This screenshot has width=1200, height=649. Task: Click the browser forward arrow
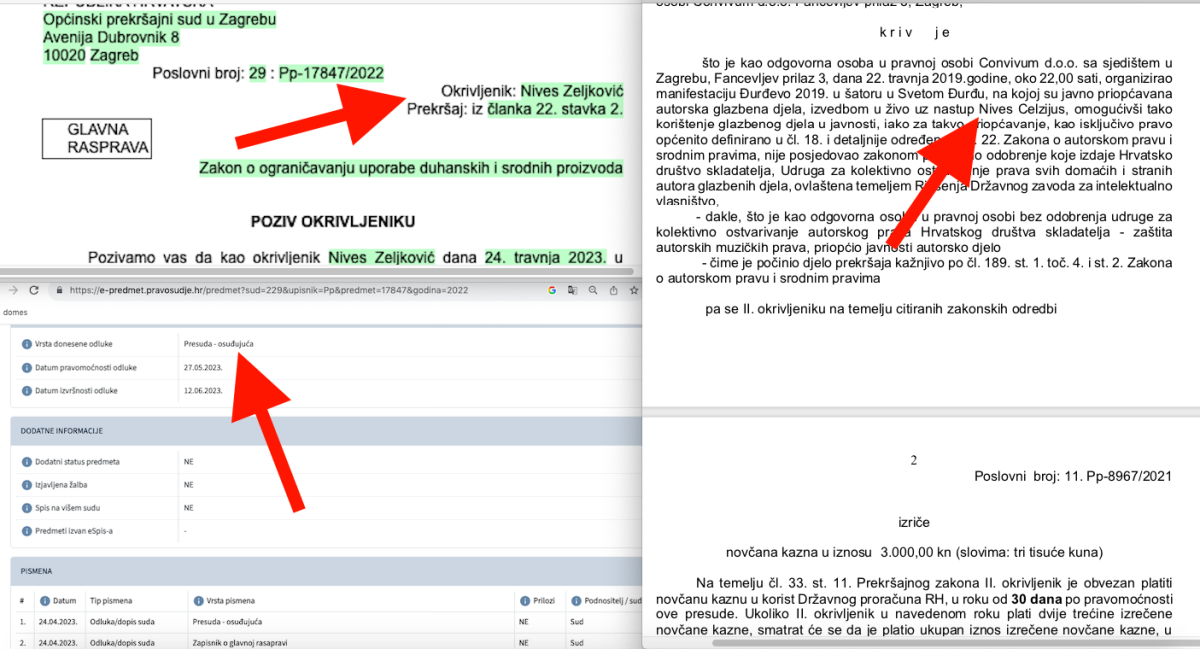pyautogui.click(x=12, y=290)
